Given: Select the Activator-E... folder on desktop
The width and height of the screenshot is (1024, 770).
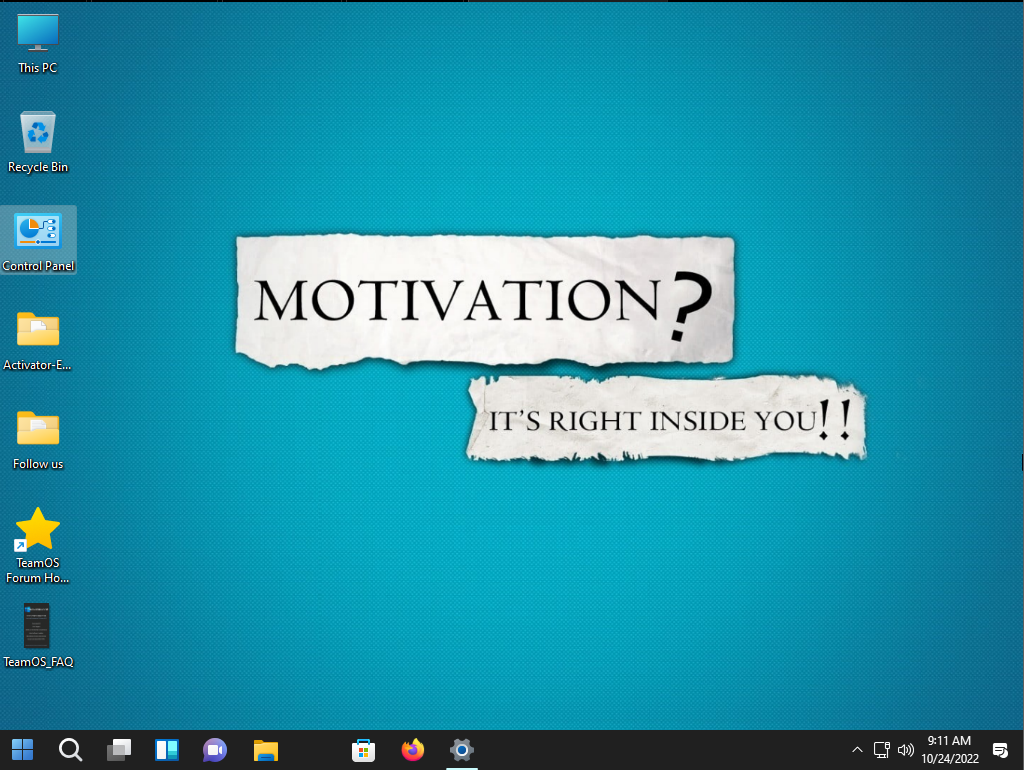Looking at the screenshot, I should pos(37,340).
